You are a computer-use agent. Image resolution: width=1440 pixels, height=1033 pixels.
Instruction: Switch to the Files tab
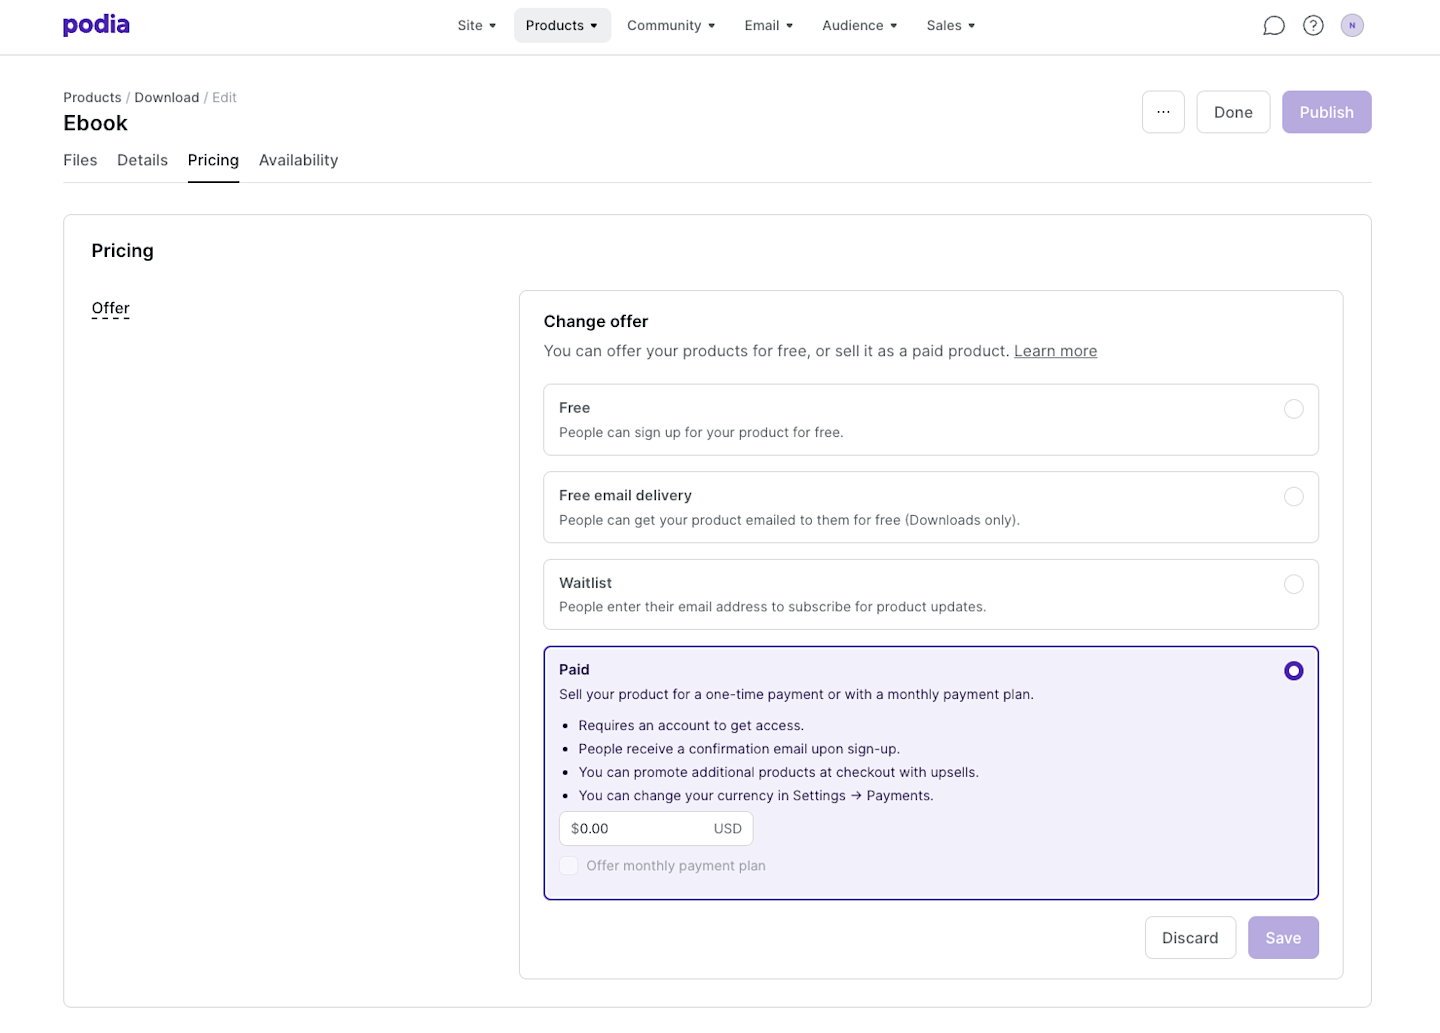pyautogui.click(x=80, y=160)
